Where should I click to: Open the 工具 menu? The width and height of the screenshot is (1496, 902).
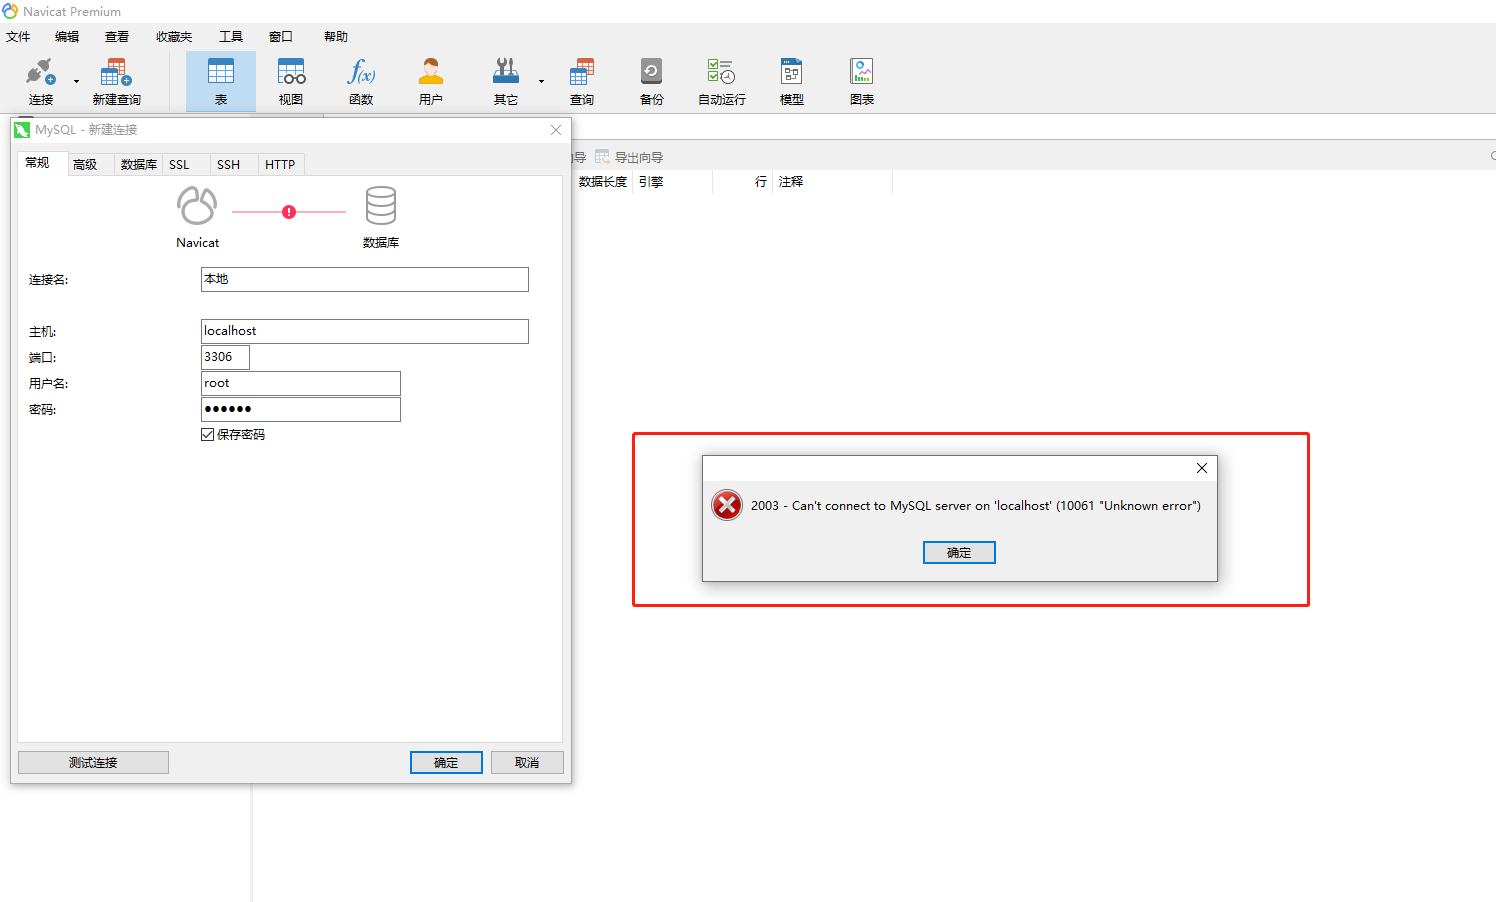point(231,37)
